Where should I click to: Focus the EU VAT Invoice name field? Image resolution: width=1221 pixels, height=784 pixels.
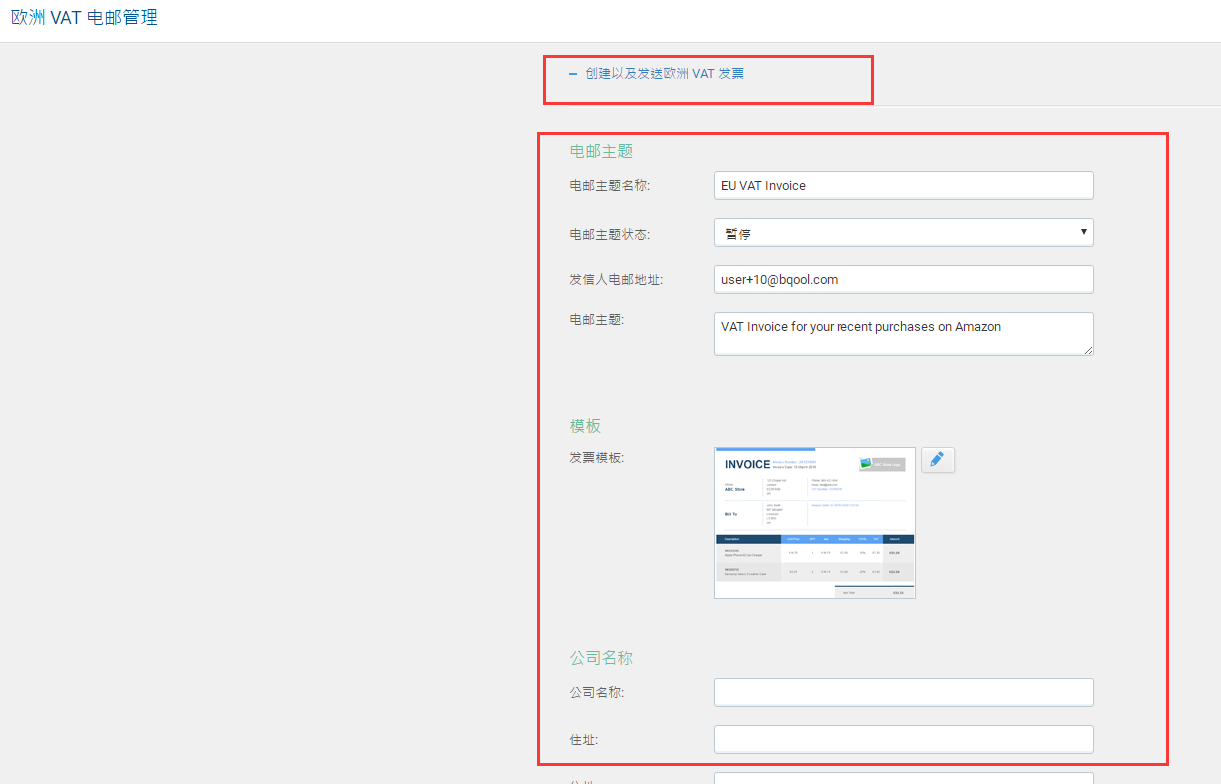point(903,186)
